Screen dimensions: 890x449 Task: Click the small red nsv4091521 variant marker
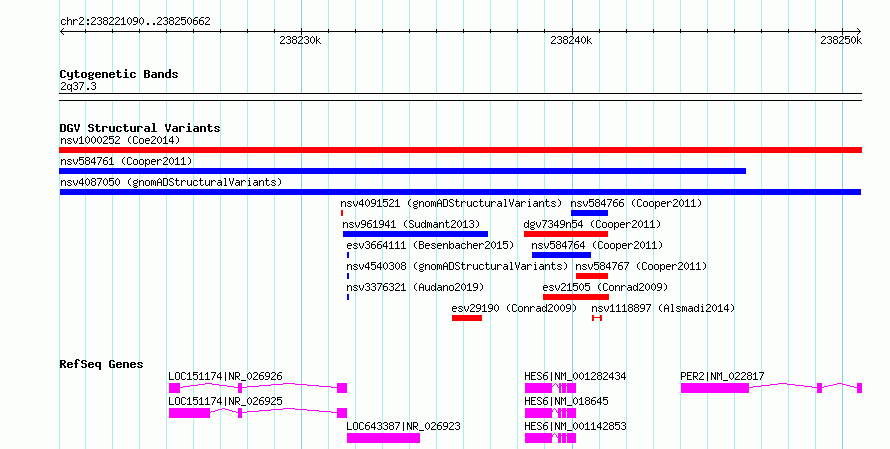(342, 213)
